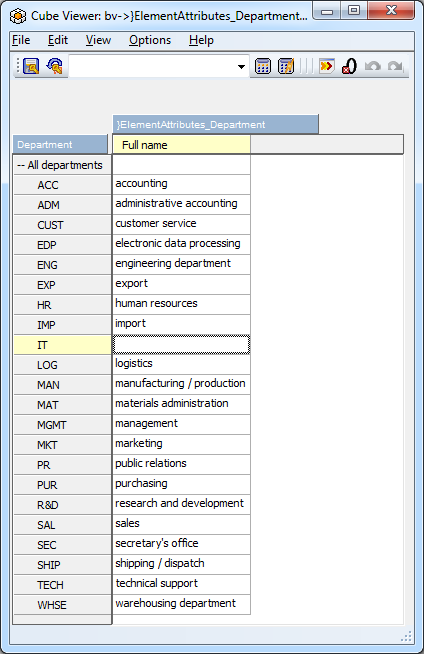The height and width of the screenshot is (654, 424).
Task: Click the }ElementAttributes_Department title dimension button
Action: point(216,124)
